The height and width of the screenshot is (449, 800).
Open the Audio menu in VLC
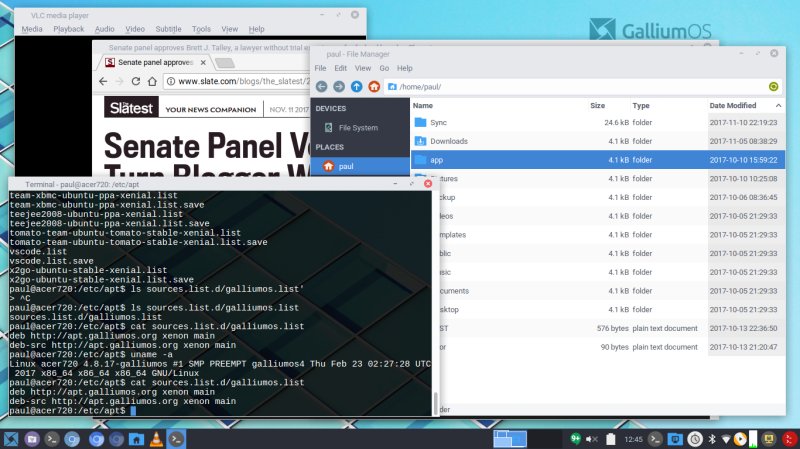[105, 29]
